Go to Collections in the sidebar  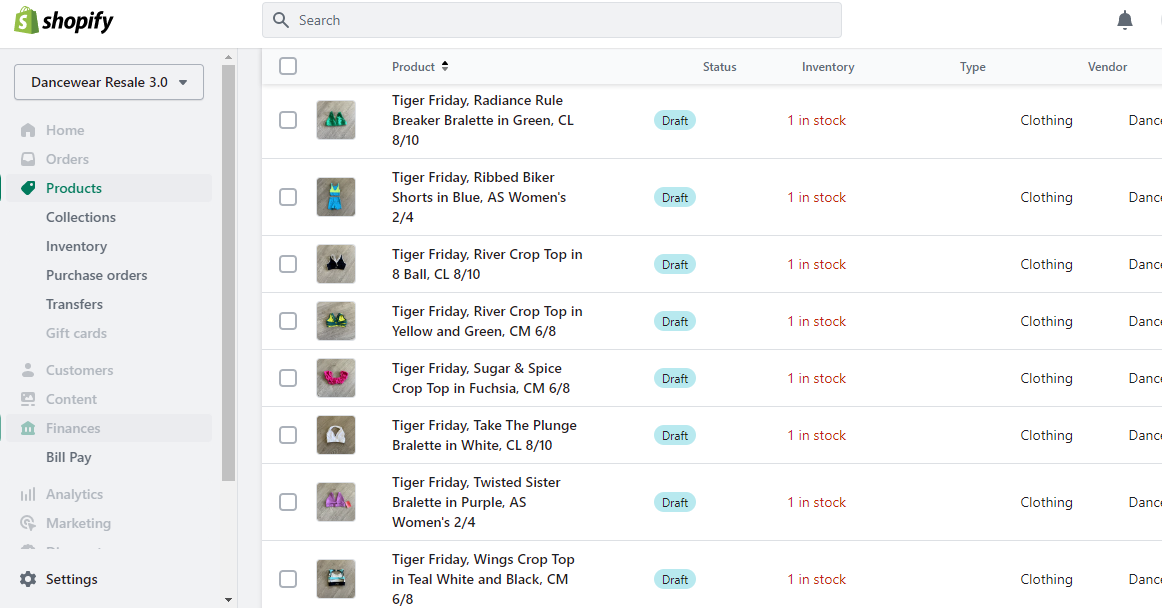click(x=81, y=217)
